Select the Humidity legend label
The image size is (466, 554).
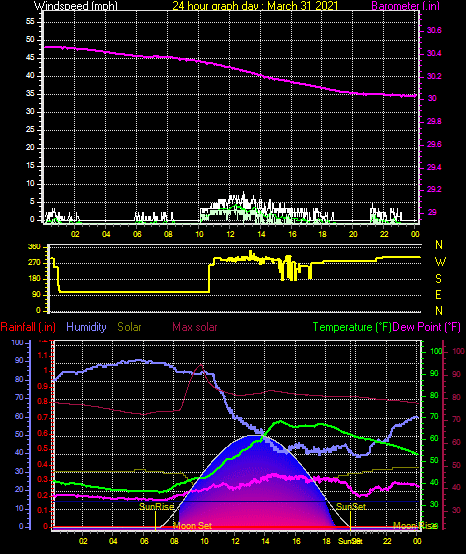coord(86,327)
